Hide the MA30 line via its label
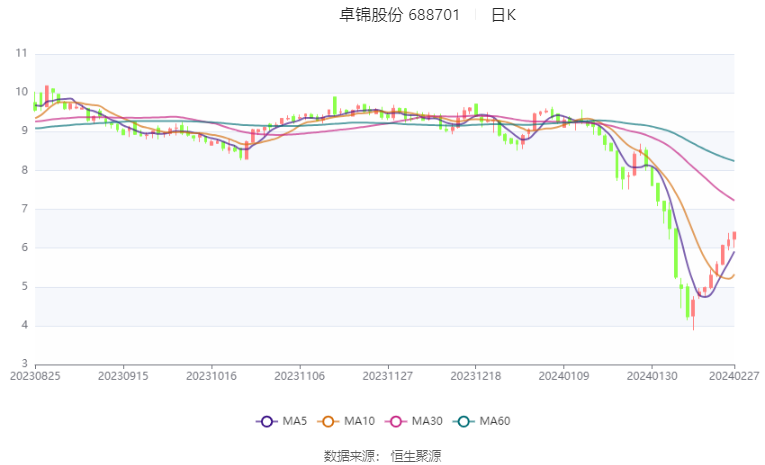765x465 pixels. 427,421
